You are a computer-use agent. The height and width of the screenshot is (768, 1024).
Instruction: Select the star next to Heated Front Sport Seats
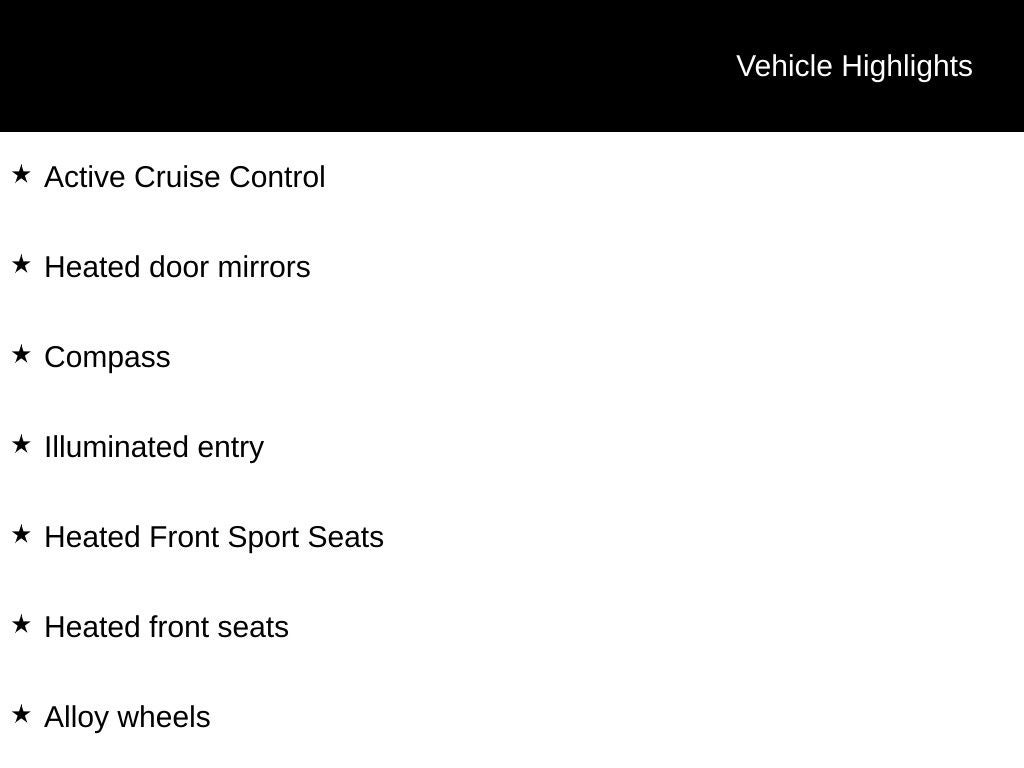21,535
